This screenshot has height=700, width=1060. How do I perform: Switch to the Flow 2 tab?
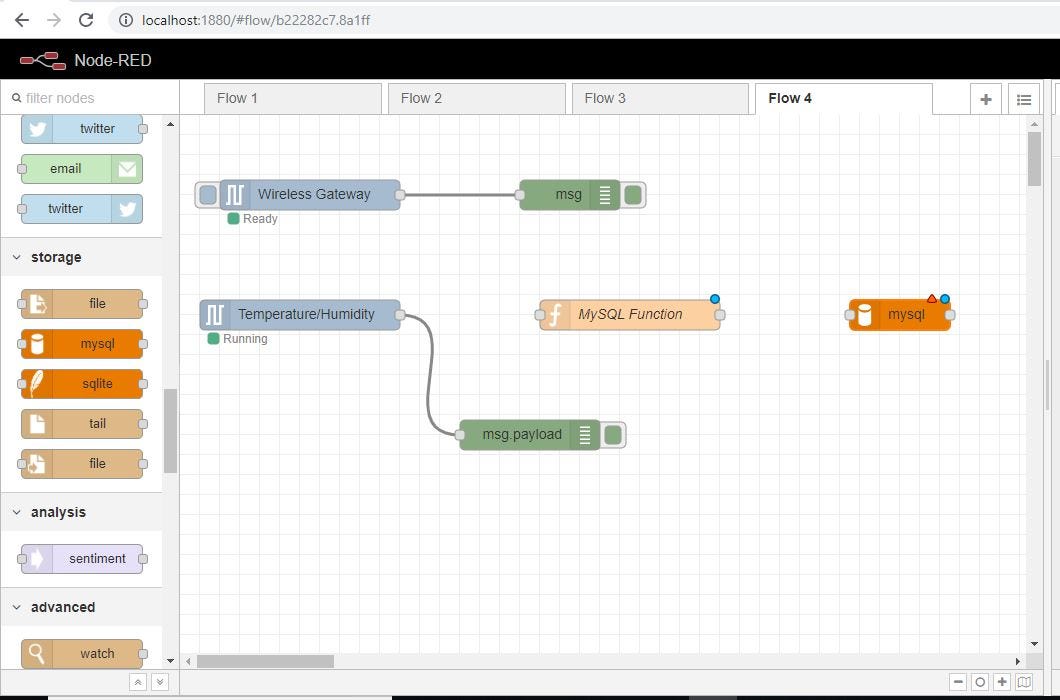pos(477,99)
